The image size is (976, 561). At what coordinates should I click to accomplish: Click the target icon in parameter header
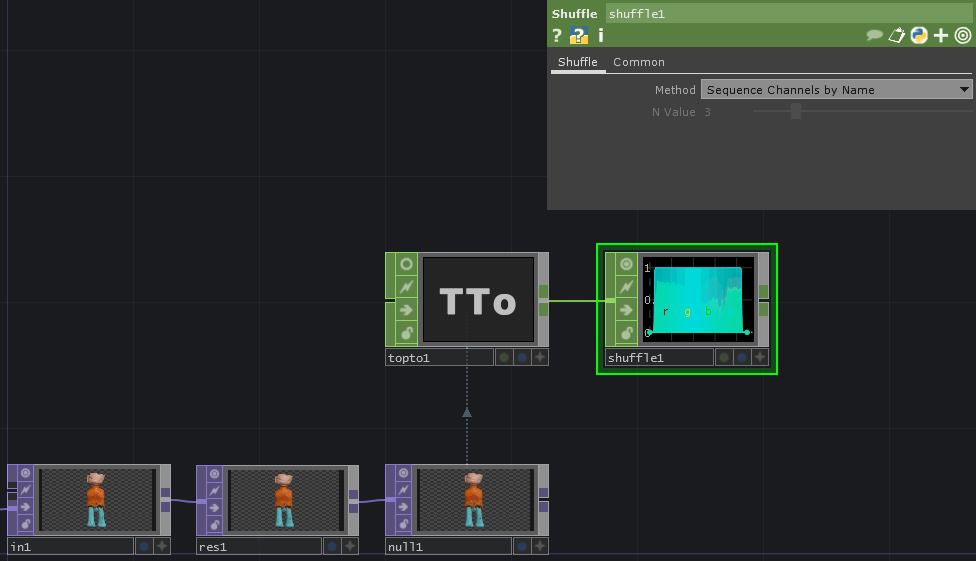tap(962, 36)
